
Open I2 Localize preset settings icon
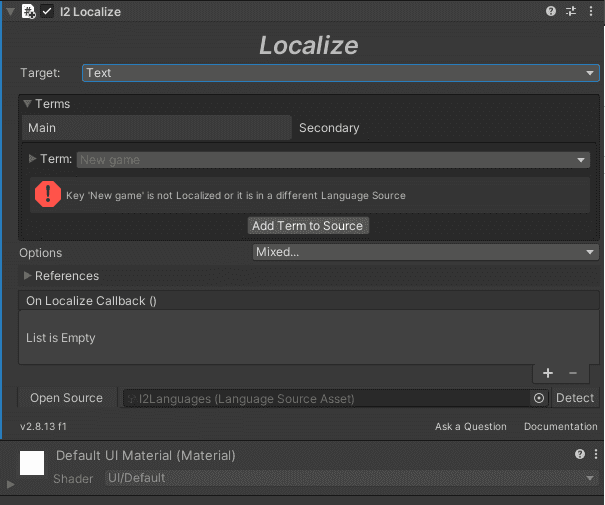pos(571,11)
